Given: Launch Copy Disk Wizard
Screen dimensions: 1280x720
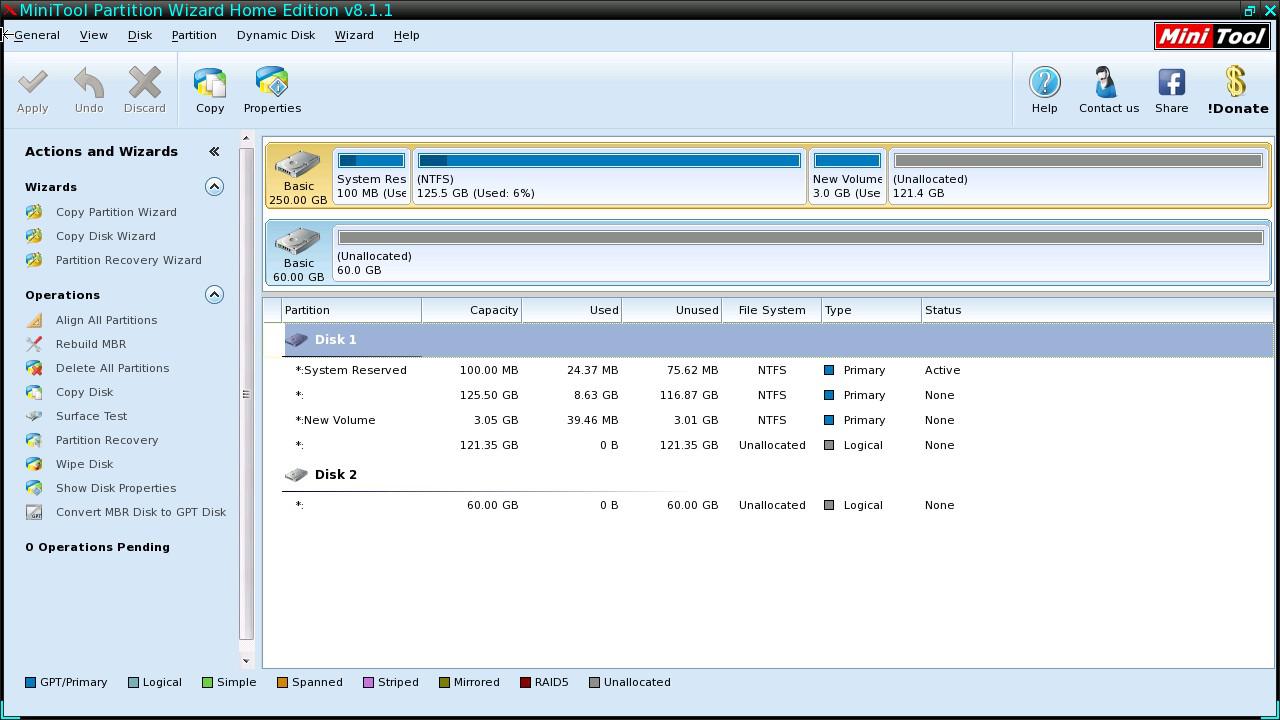Looking at the screenshot, I should 105,236.
